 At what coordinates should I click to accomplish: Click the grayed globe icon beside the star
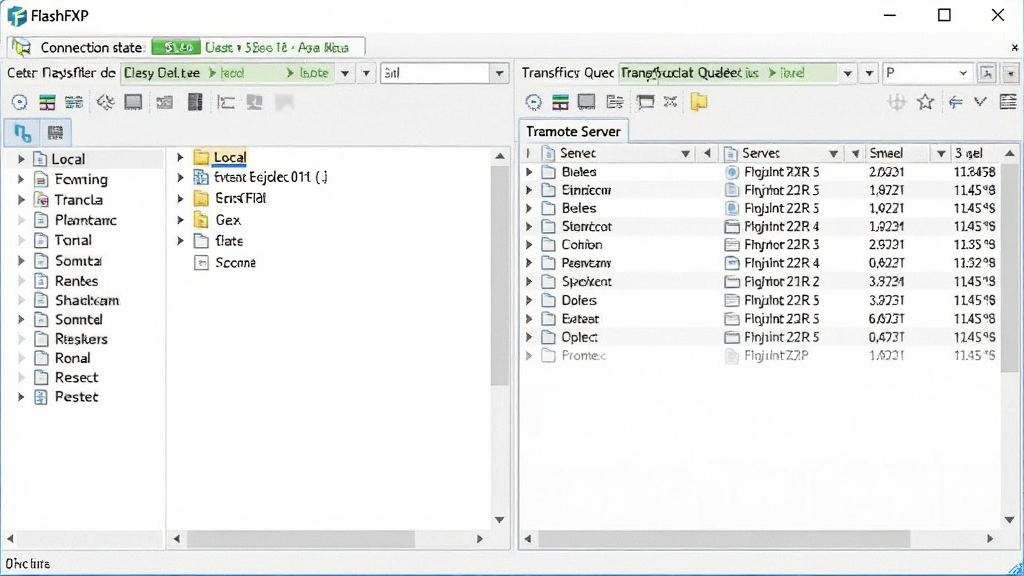click(897, 102)
